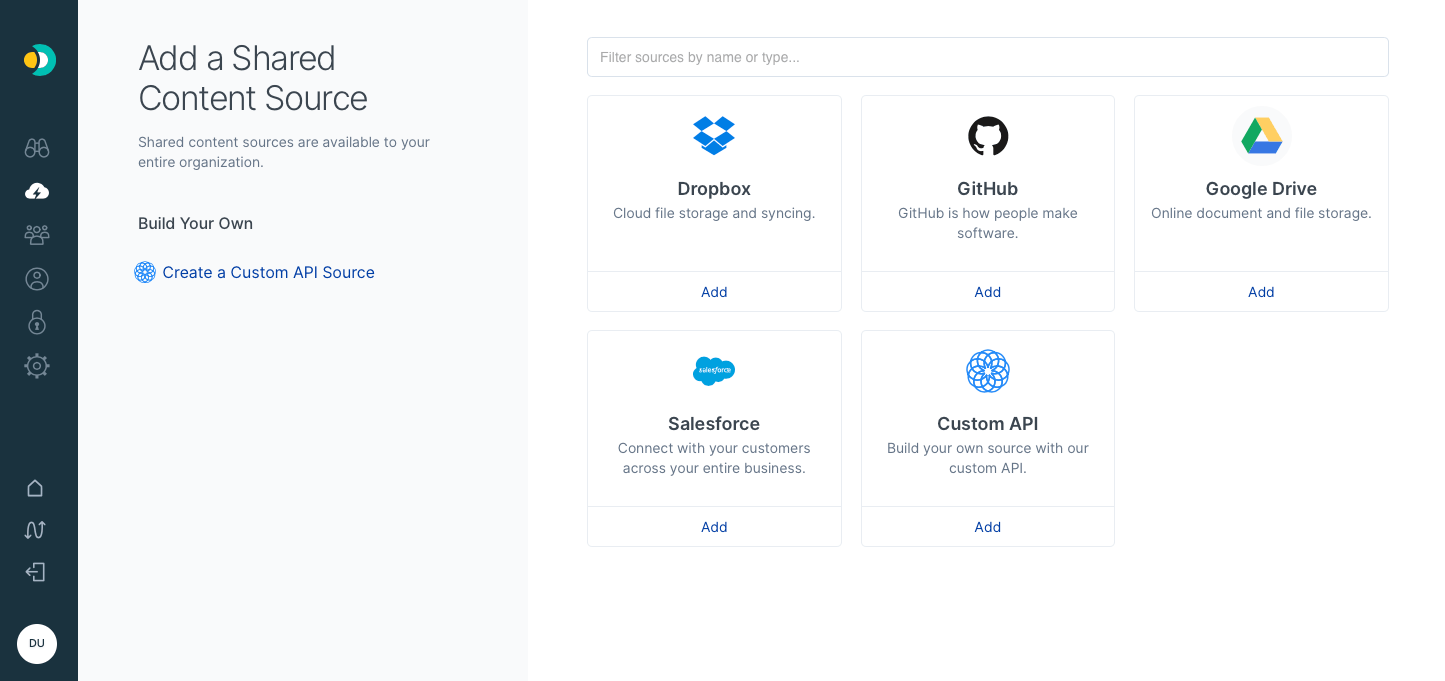Screen dimensions: 1445x681
Task: Open the settings gear icon
Action: pyautogui.click(x=37, y=366)
